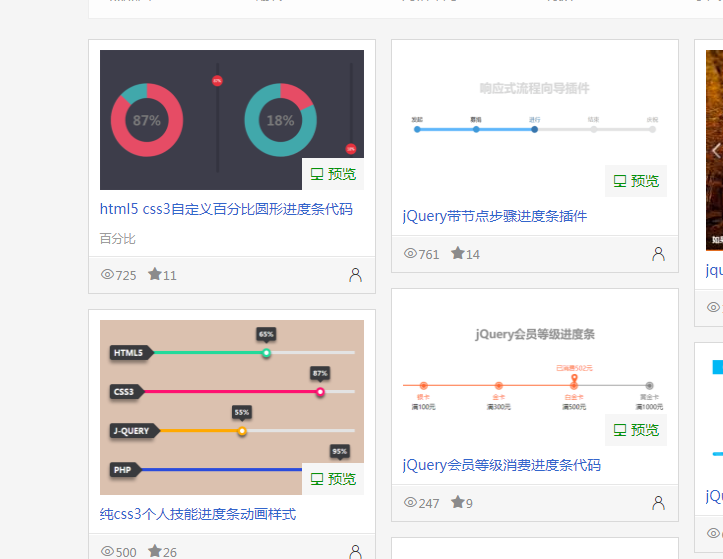
Task: Click the eye views icon beside 725
Action: pyautogui.click(x=108, y=275)
